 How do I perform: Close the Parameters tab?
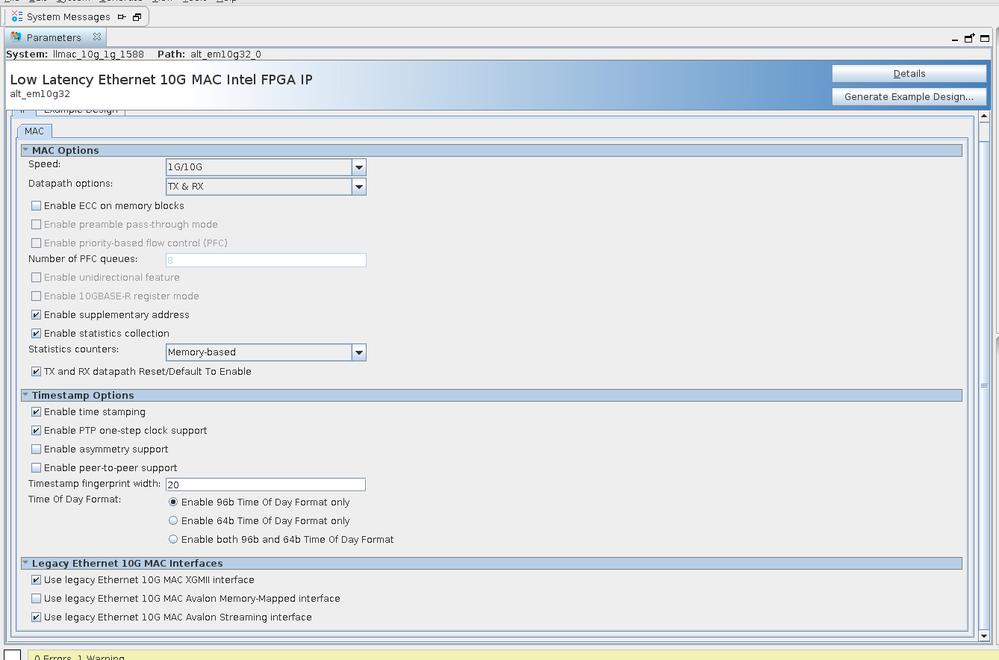pos(97,37)
